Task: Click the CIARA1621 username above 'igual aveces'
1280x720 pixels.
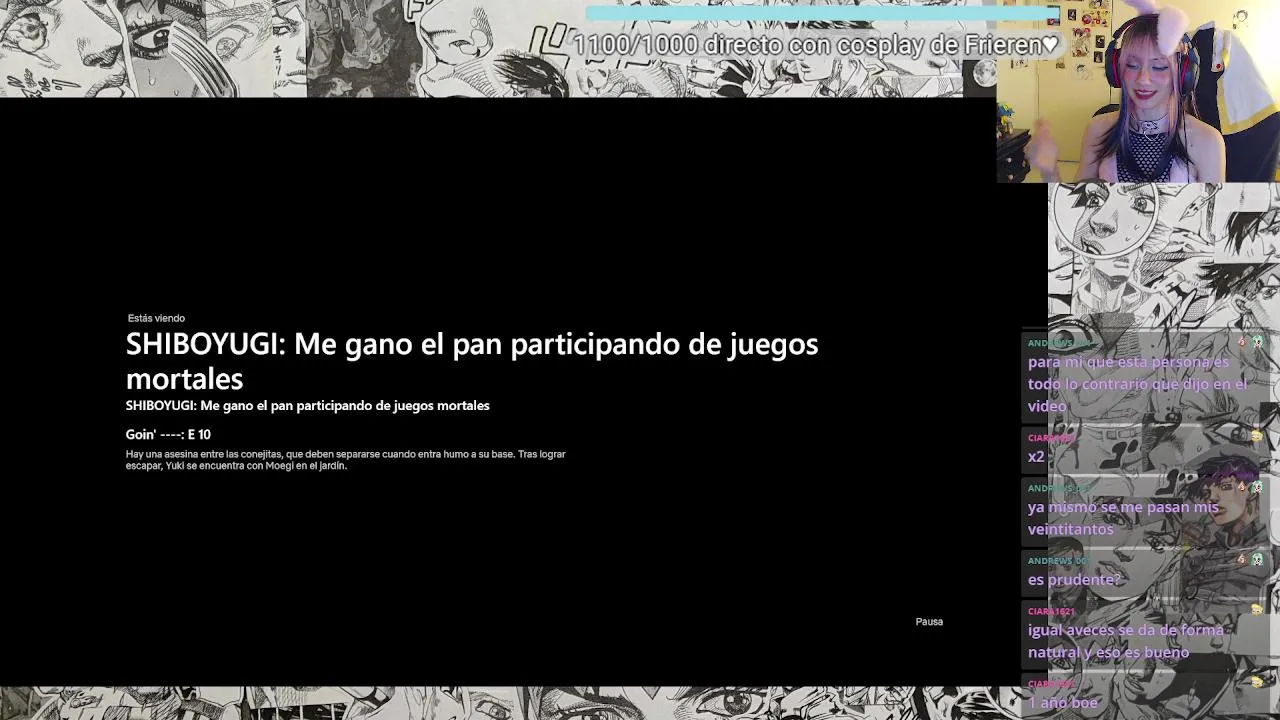Action: click(1051, 611)
